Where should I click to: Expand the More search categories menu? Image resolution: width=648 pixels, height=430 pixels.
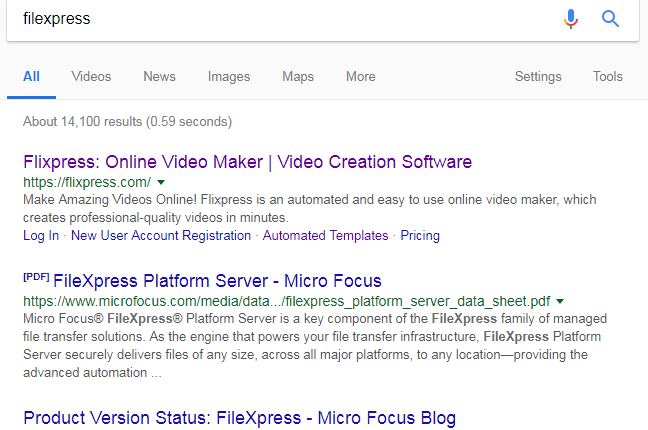(361, 76)
